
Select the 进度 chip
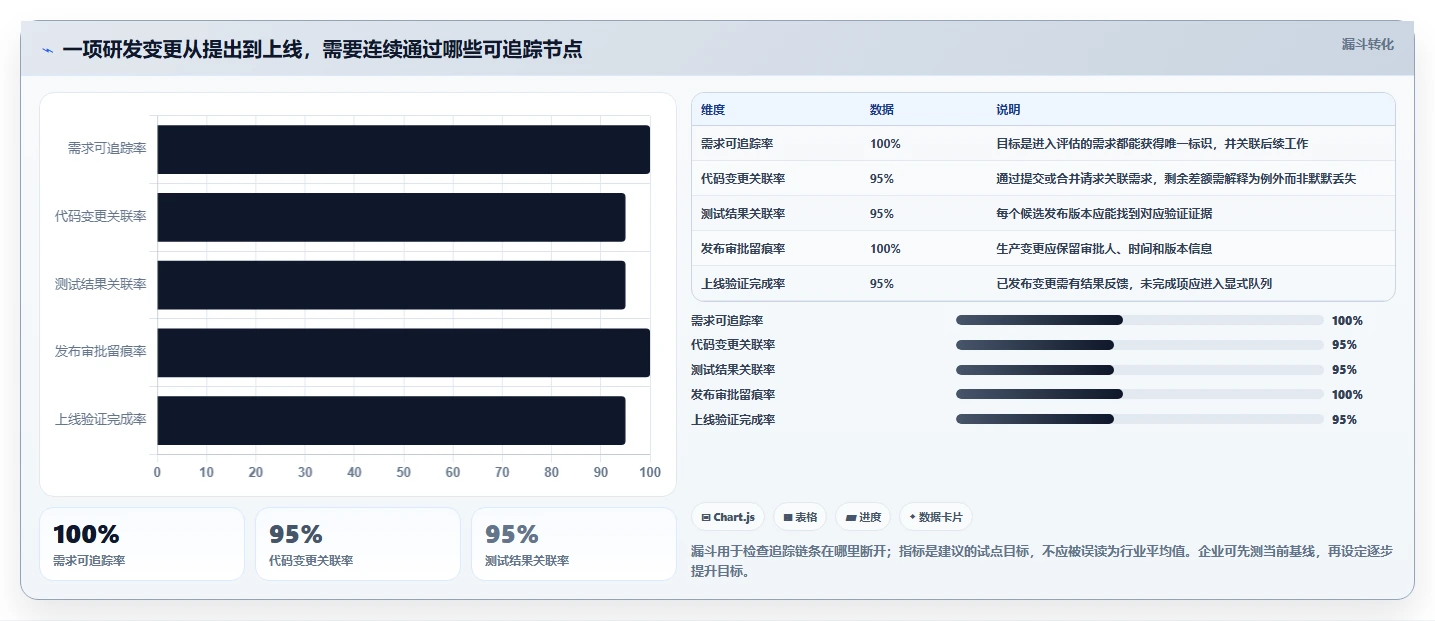pyautogui.click(x=863, y=517)
